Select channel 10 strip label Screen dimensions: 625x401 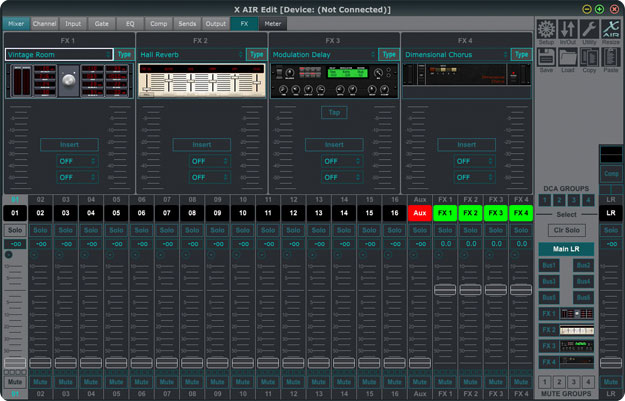click(243, 213)
